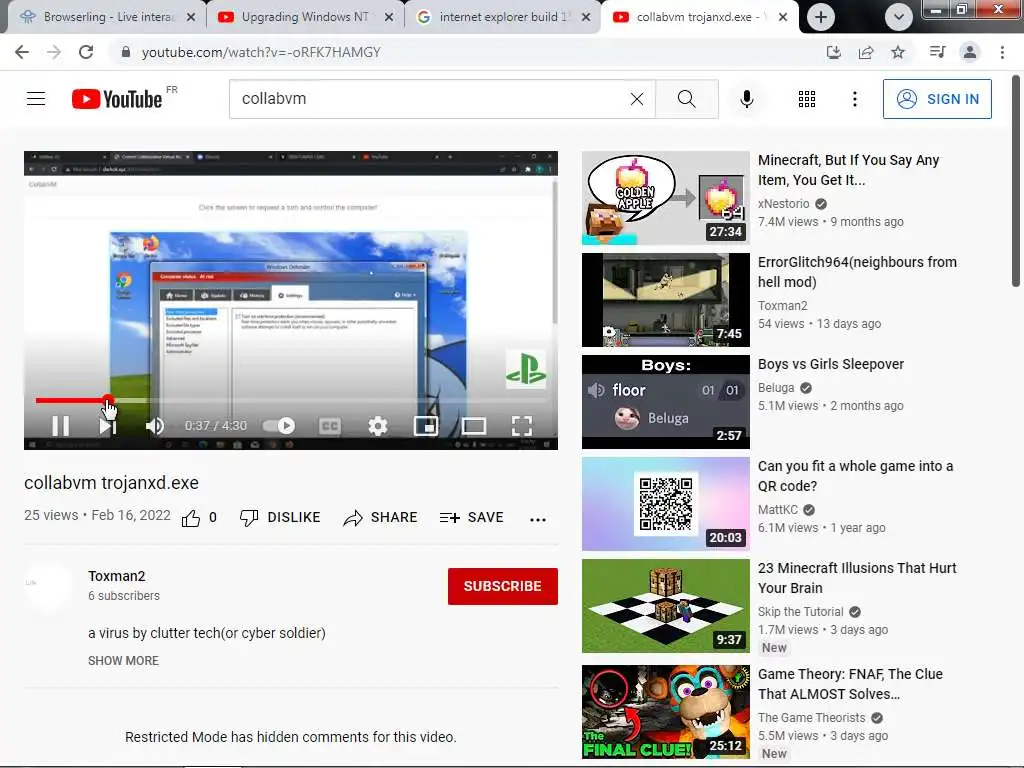Open the YouTube hamburger guide menu
Screen dimensions: 1024x768
click(36, 99)
